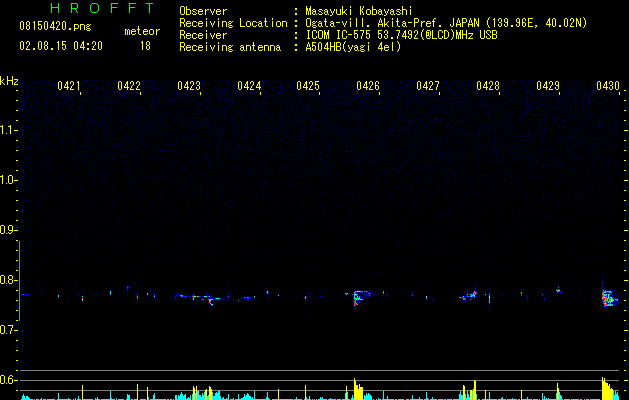Click the 1.0 kHz axis label
This screenshot has height=400, width=629.
pyautogui.click(x=8, y=180)
